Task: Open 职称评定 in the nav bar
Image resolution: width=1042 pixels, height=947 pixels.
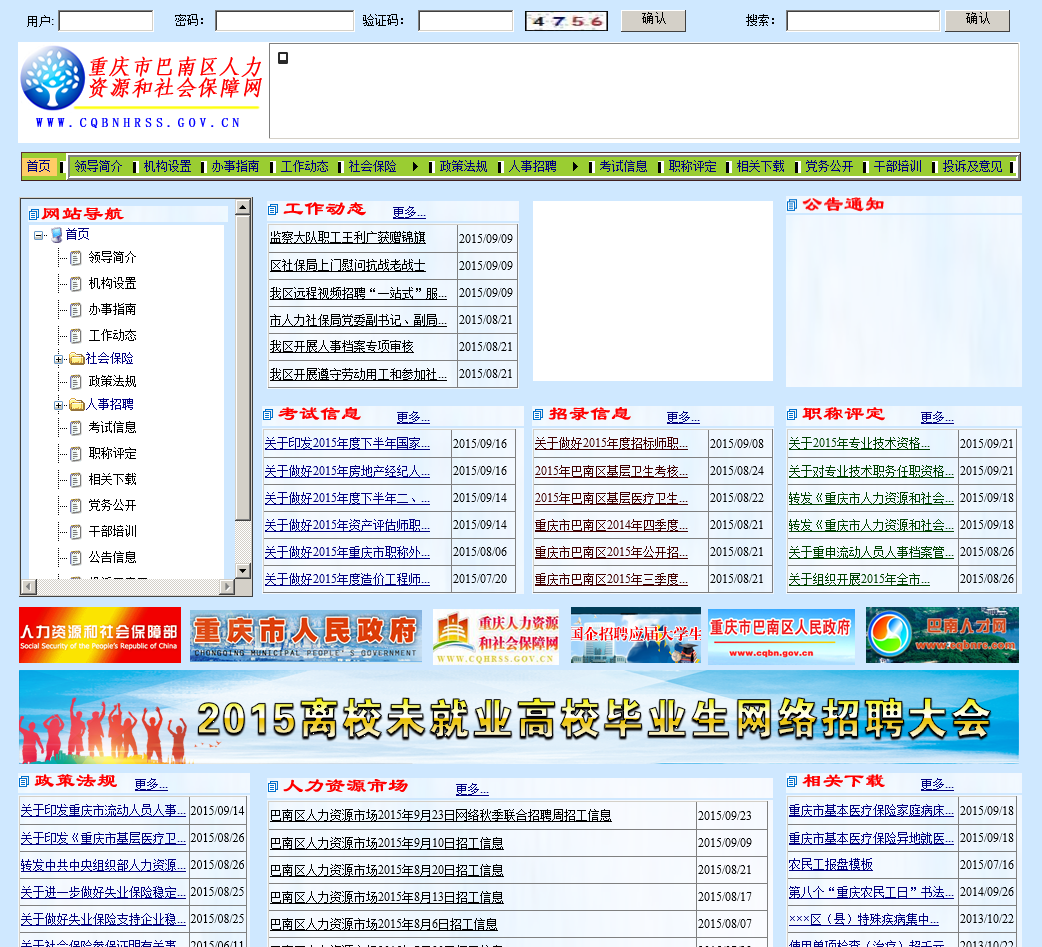Action: [692, 167]
